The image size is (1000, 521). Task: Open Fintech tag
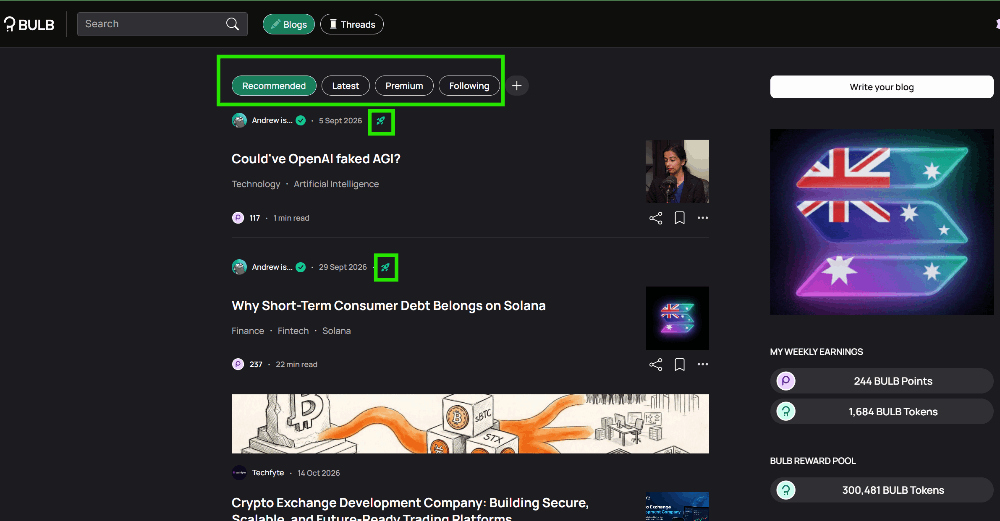[293, 330]
